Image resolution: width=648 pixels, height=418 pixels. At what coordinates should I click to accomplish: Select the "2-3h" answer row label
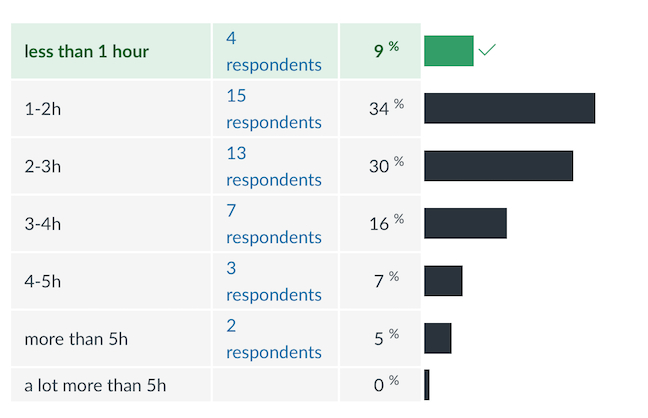tap(43, 166)
